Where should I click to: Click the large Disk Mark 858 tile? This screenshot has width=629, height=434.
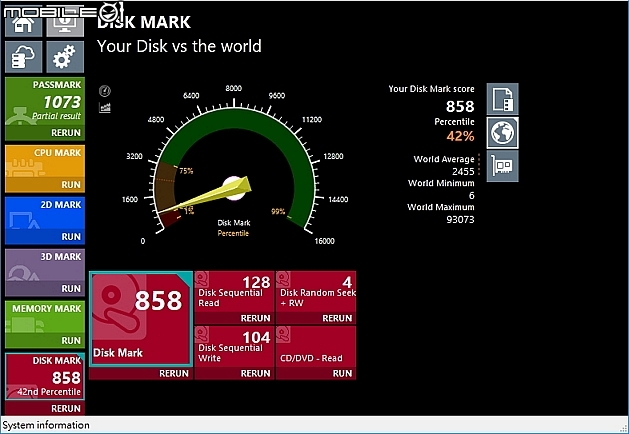[x=141, y=319]
